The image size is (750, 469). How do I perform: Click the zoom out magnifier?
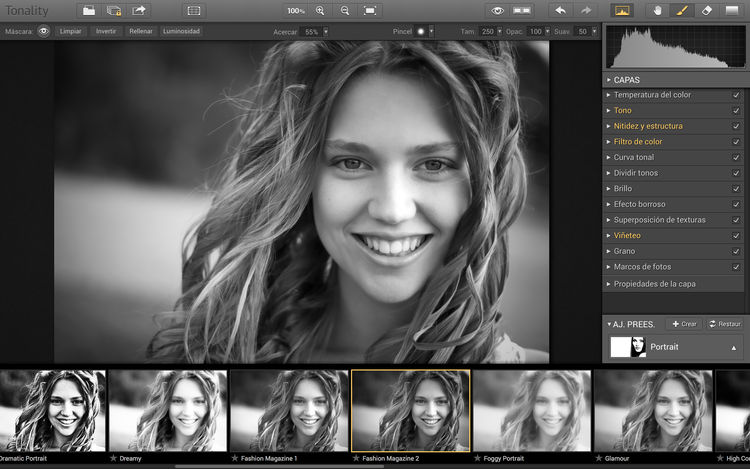pyautogui.click(x=345, y=11)
